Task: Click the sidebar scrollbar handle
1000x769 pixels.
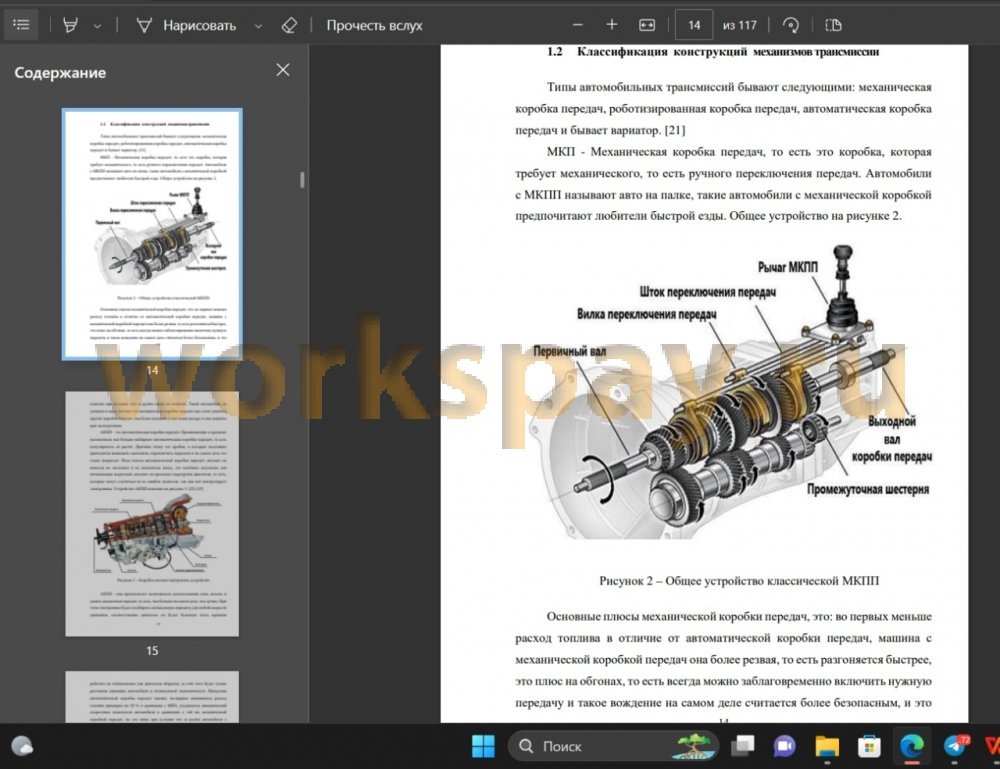Action: pyautogui.click(x=302, y=180)
